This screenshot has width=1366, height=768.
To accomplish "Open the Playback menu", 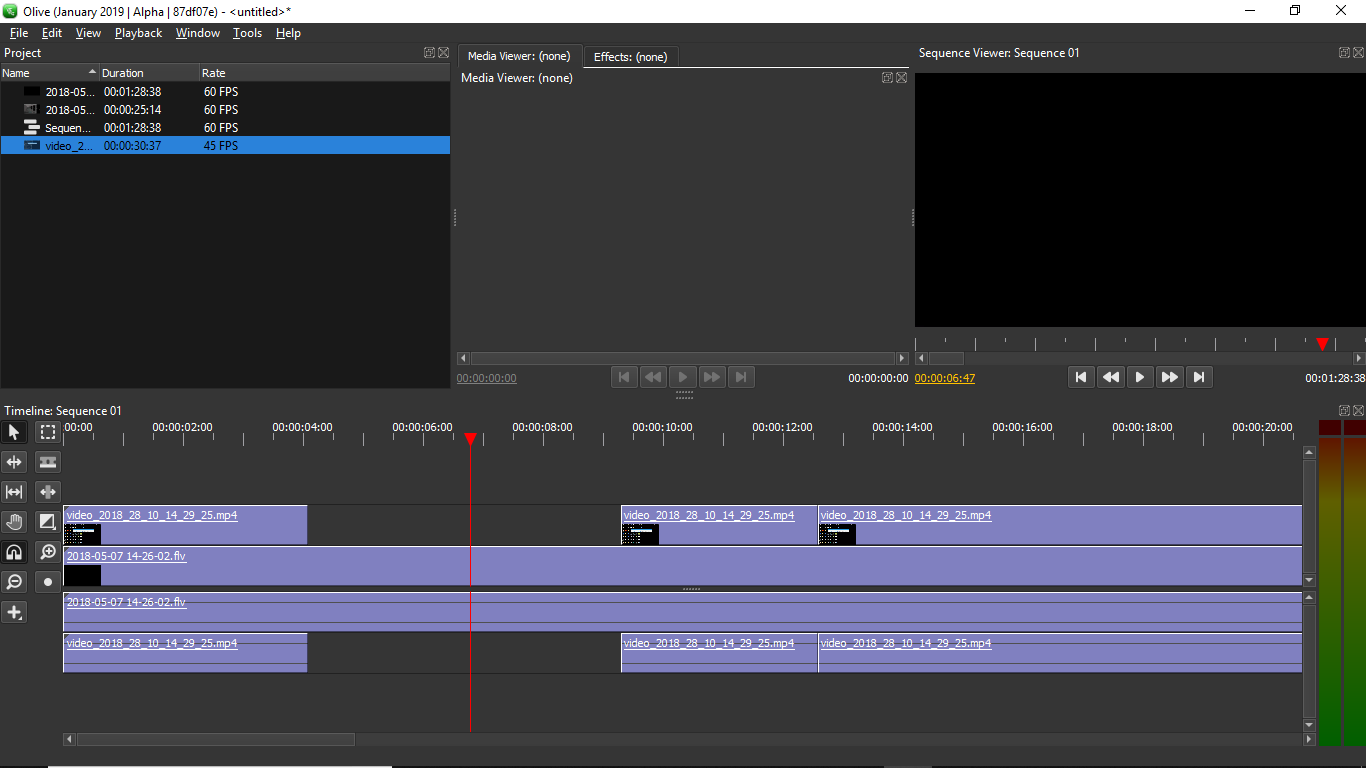I will [138, 33].
